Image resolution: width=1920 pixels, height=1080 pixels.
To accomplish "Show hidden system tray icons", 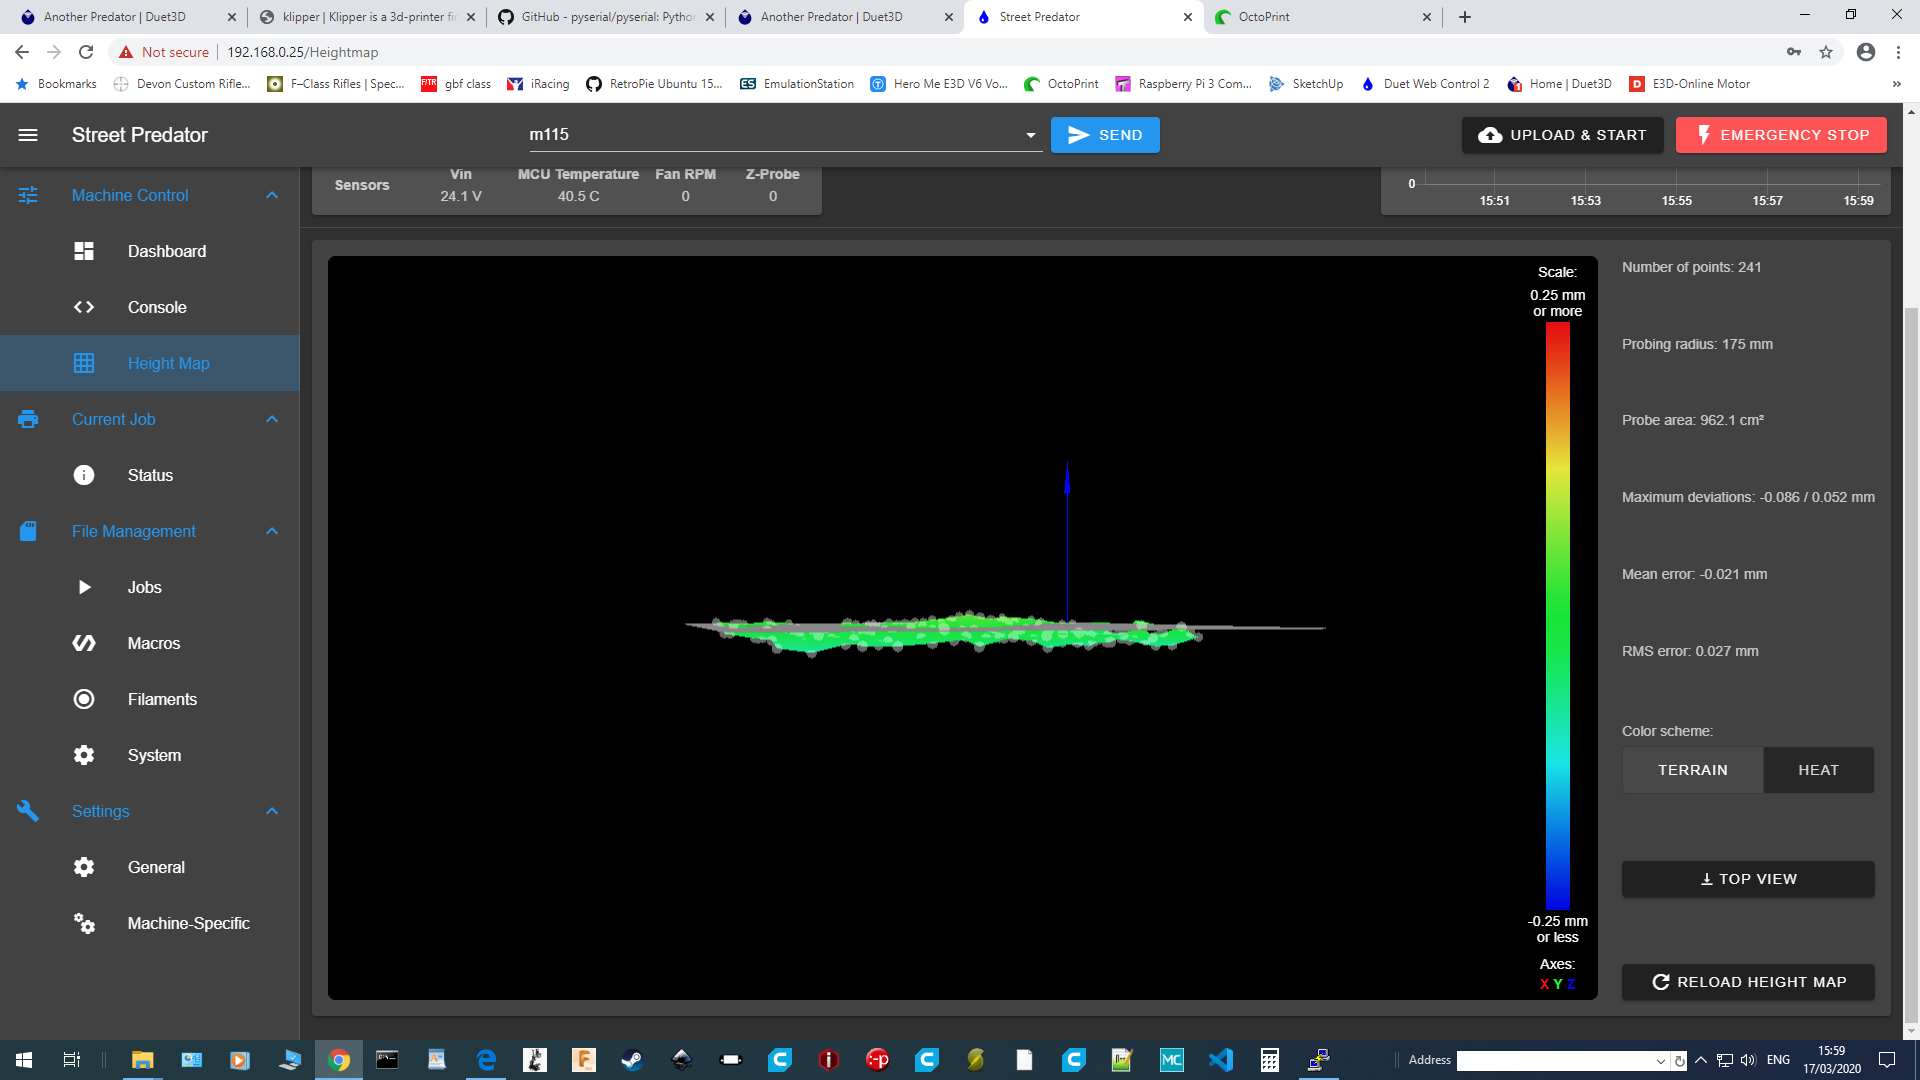I will coord(1700,1060).
